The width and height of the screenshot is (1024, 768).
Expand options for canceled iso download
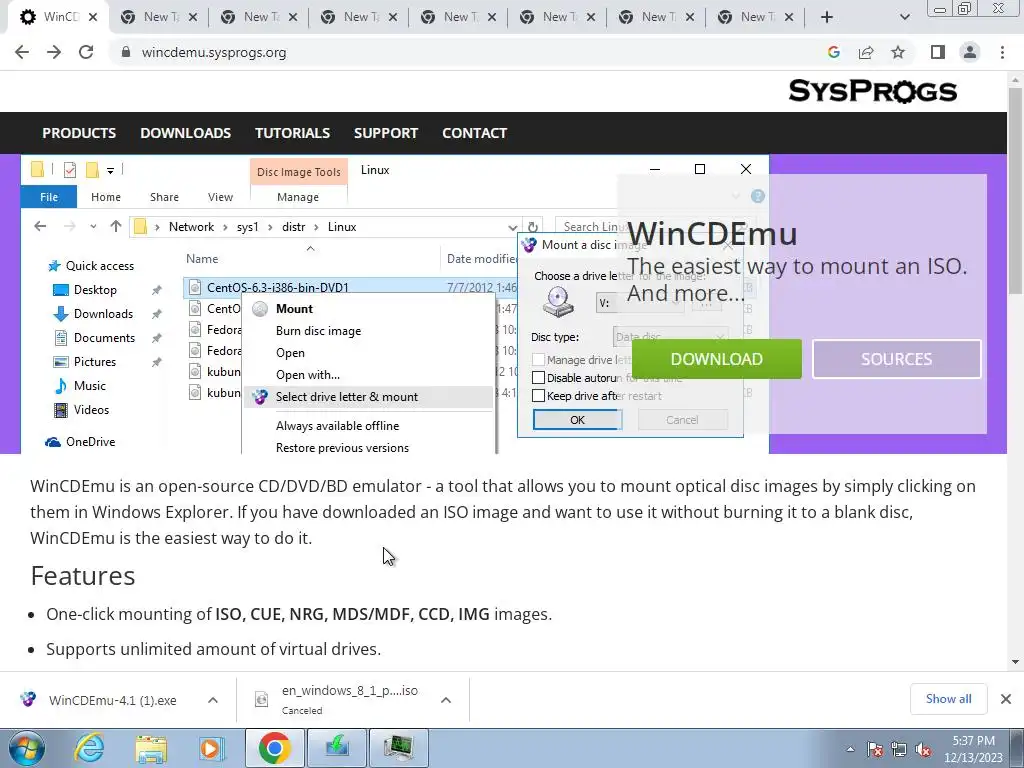click(446, 699)
